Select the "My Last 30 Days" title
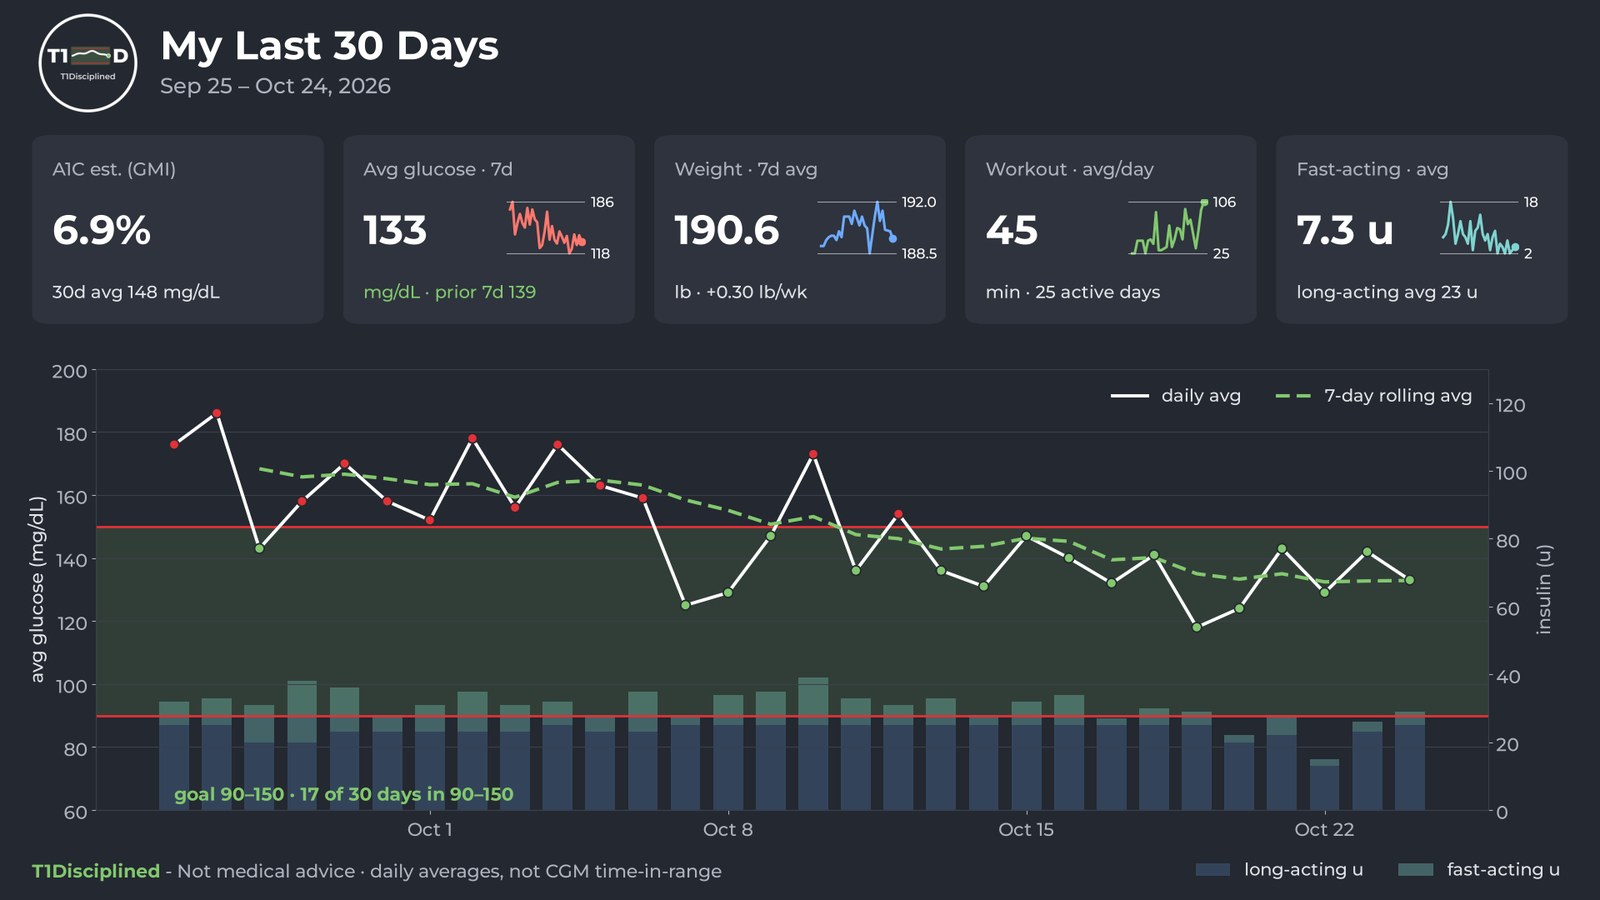The image size is (1600, 900). [x=329, y=46]
